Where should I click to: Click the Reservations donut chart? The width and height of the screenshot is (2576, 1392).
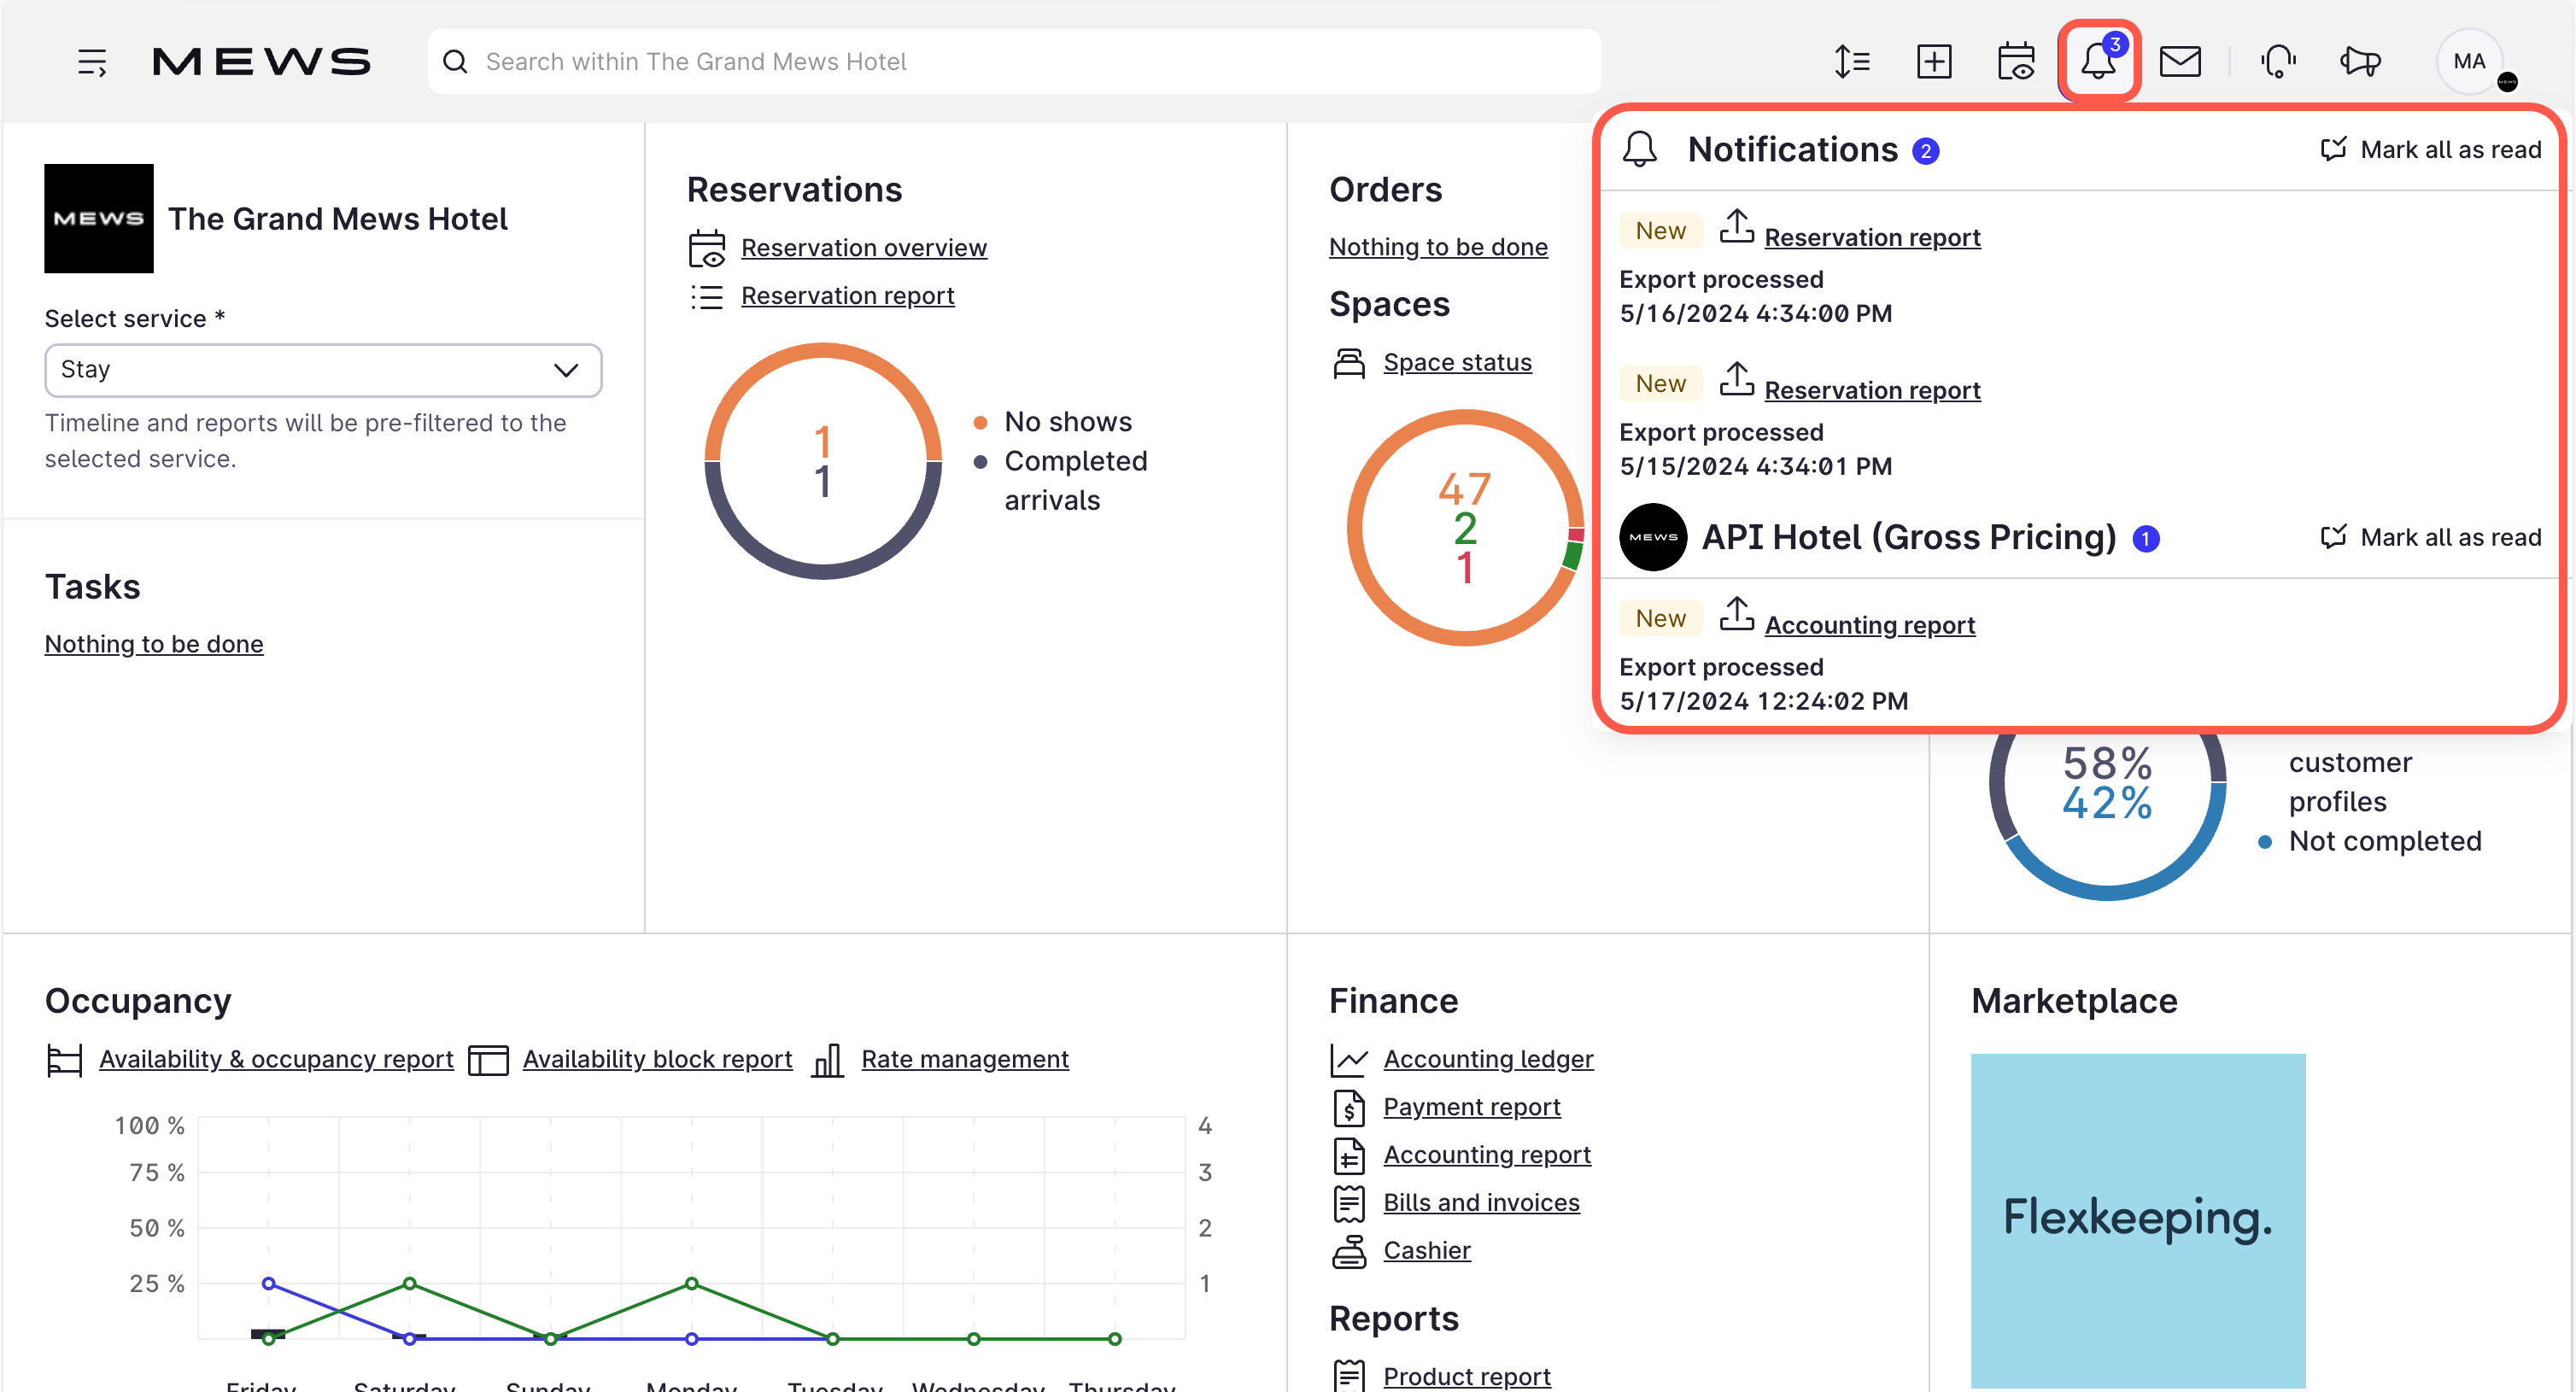[822, 461]
